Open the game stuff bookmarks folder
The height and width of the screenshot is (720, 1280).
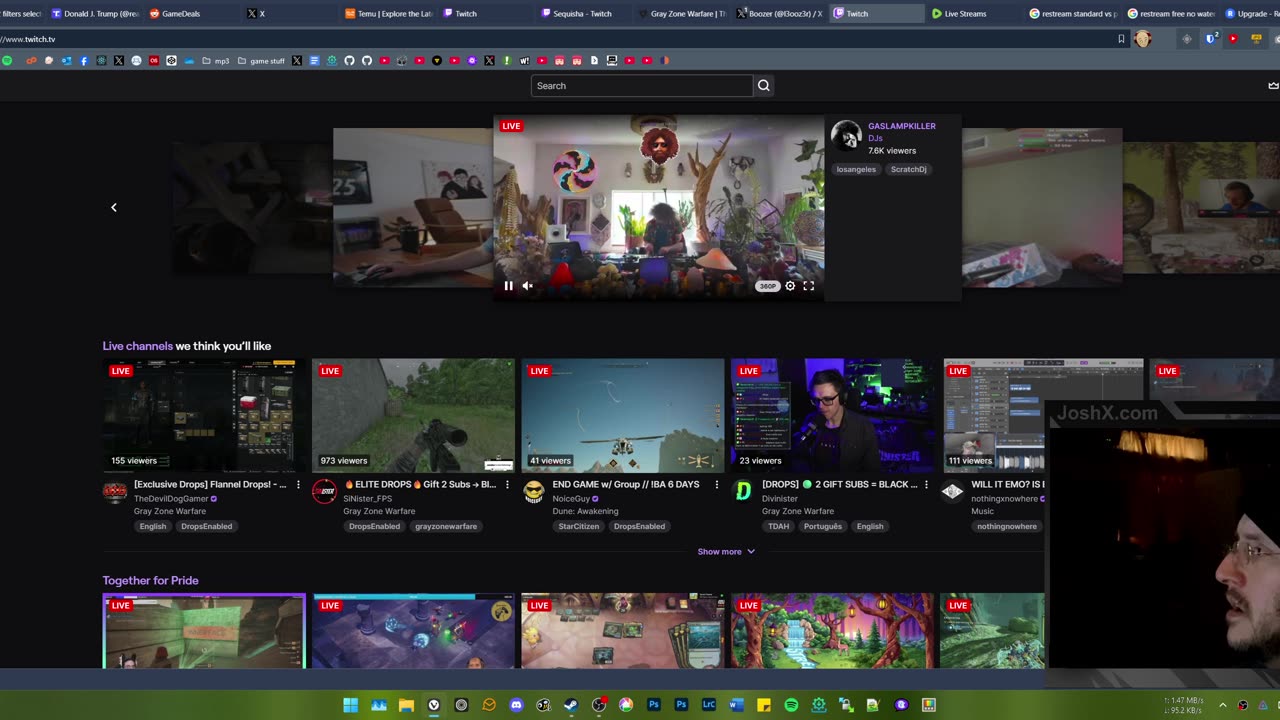pos(261,61)
